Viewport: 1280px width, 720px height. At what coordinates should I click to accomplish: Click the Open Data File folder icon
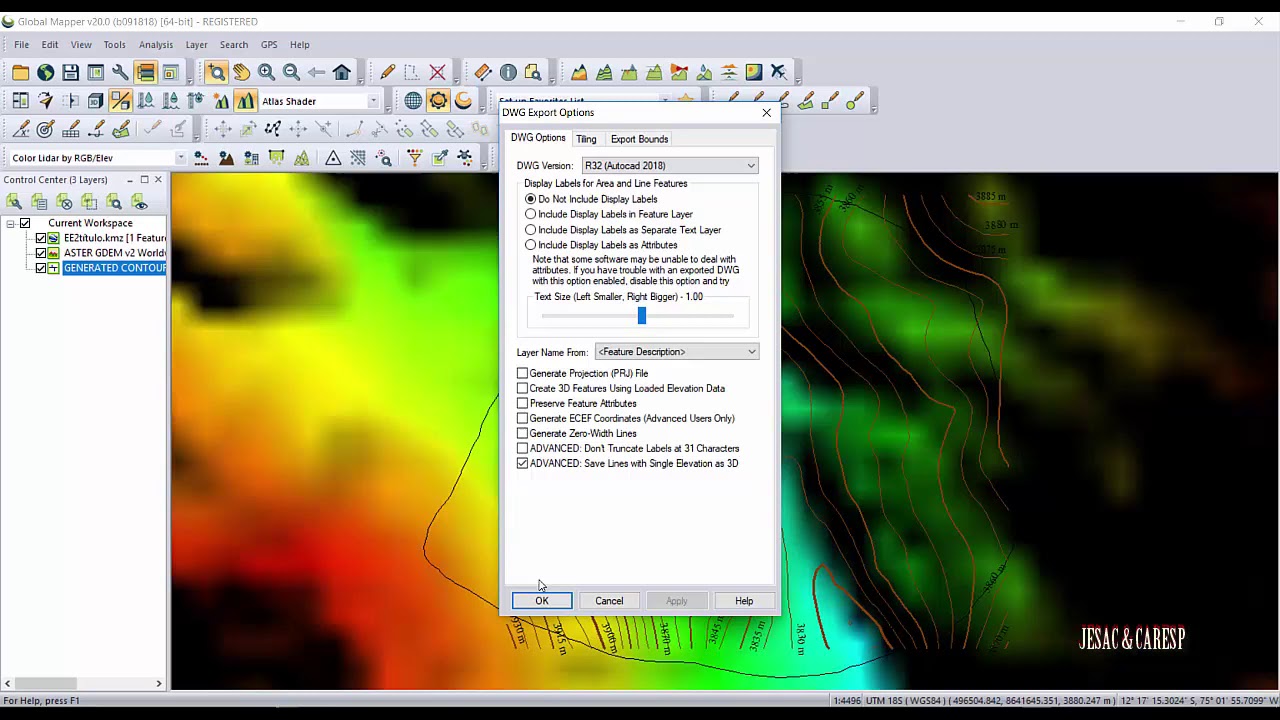tap(21, 72)
